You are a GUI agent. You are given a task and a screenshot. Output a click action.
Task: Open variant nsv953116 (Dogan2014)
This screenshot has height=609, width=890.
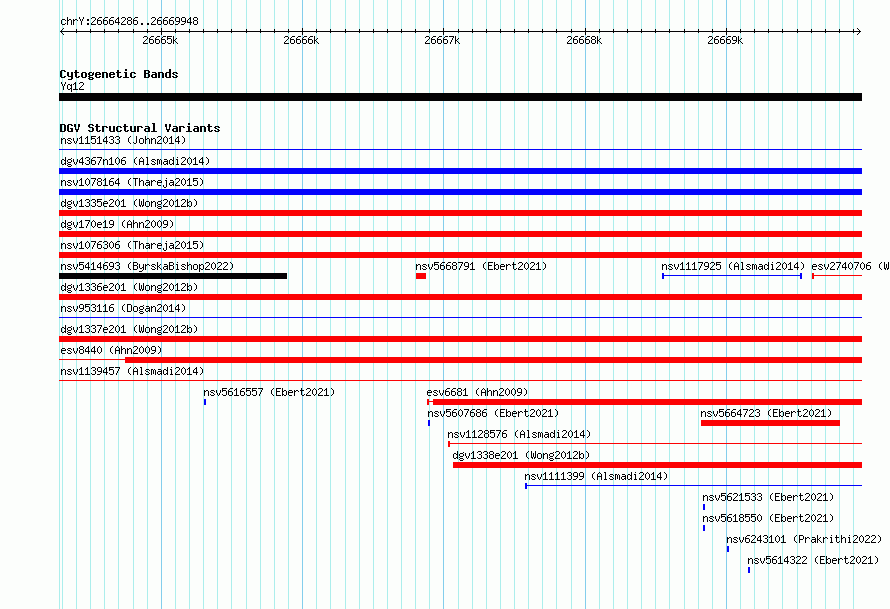tap(123, 308)
